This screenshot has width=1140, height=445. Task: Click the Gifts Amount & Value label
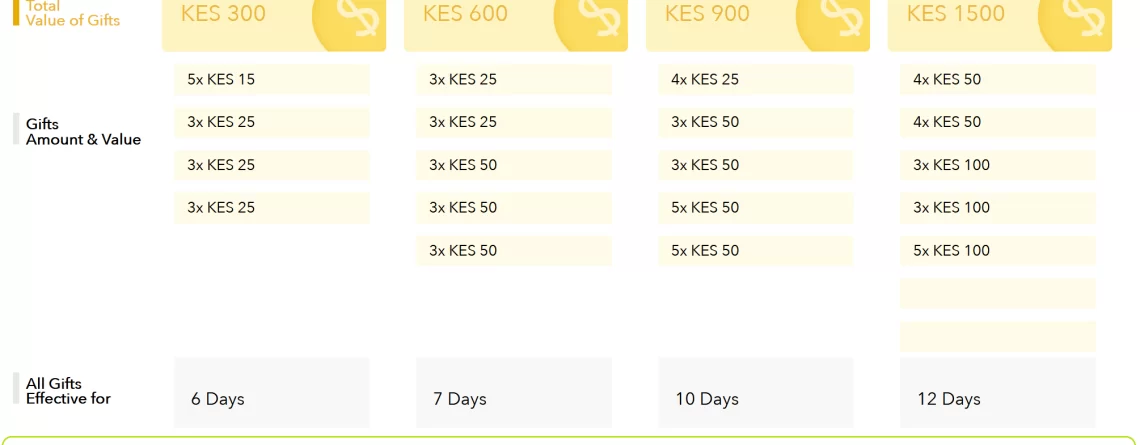(83, 132)
